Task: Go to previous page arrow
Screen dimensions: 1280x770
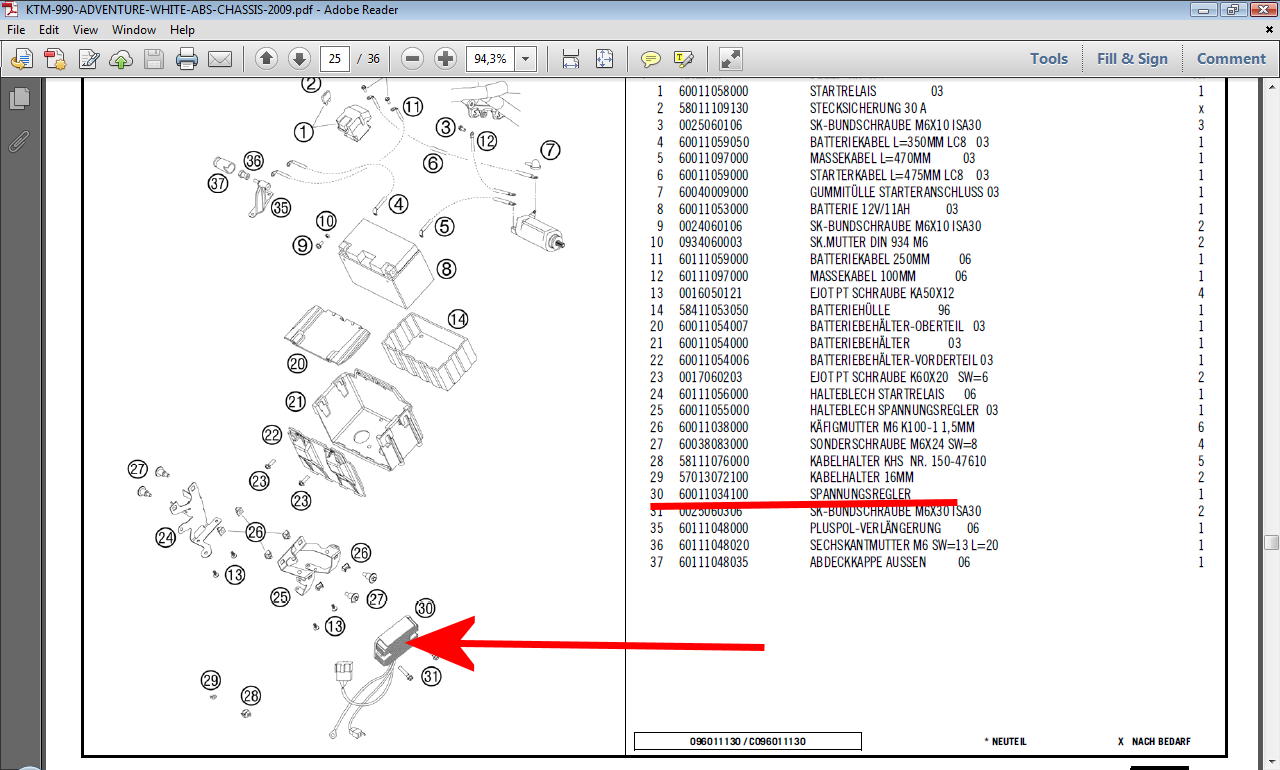Action: (x=266, y=59)
